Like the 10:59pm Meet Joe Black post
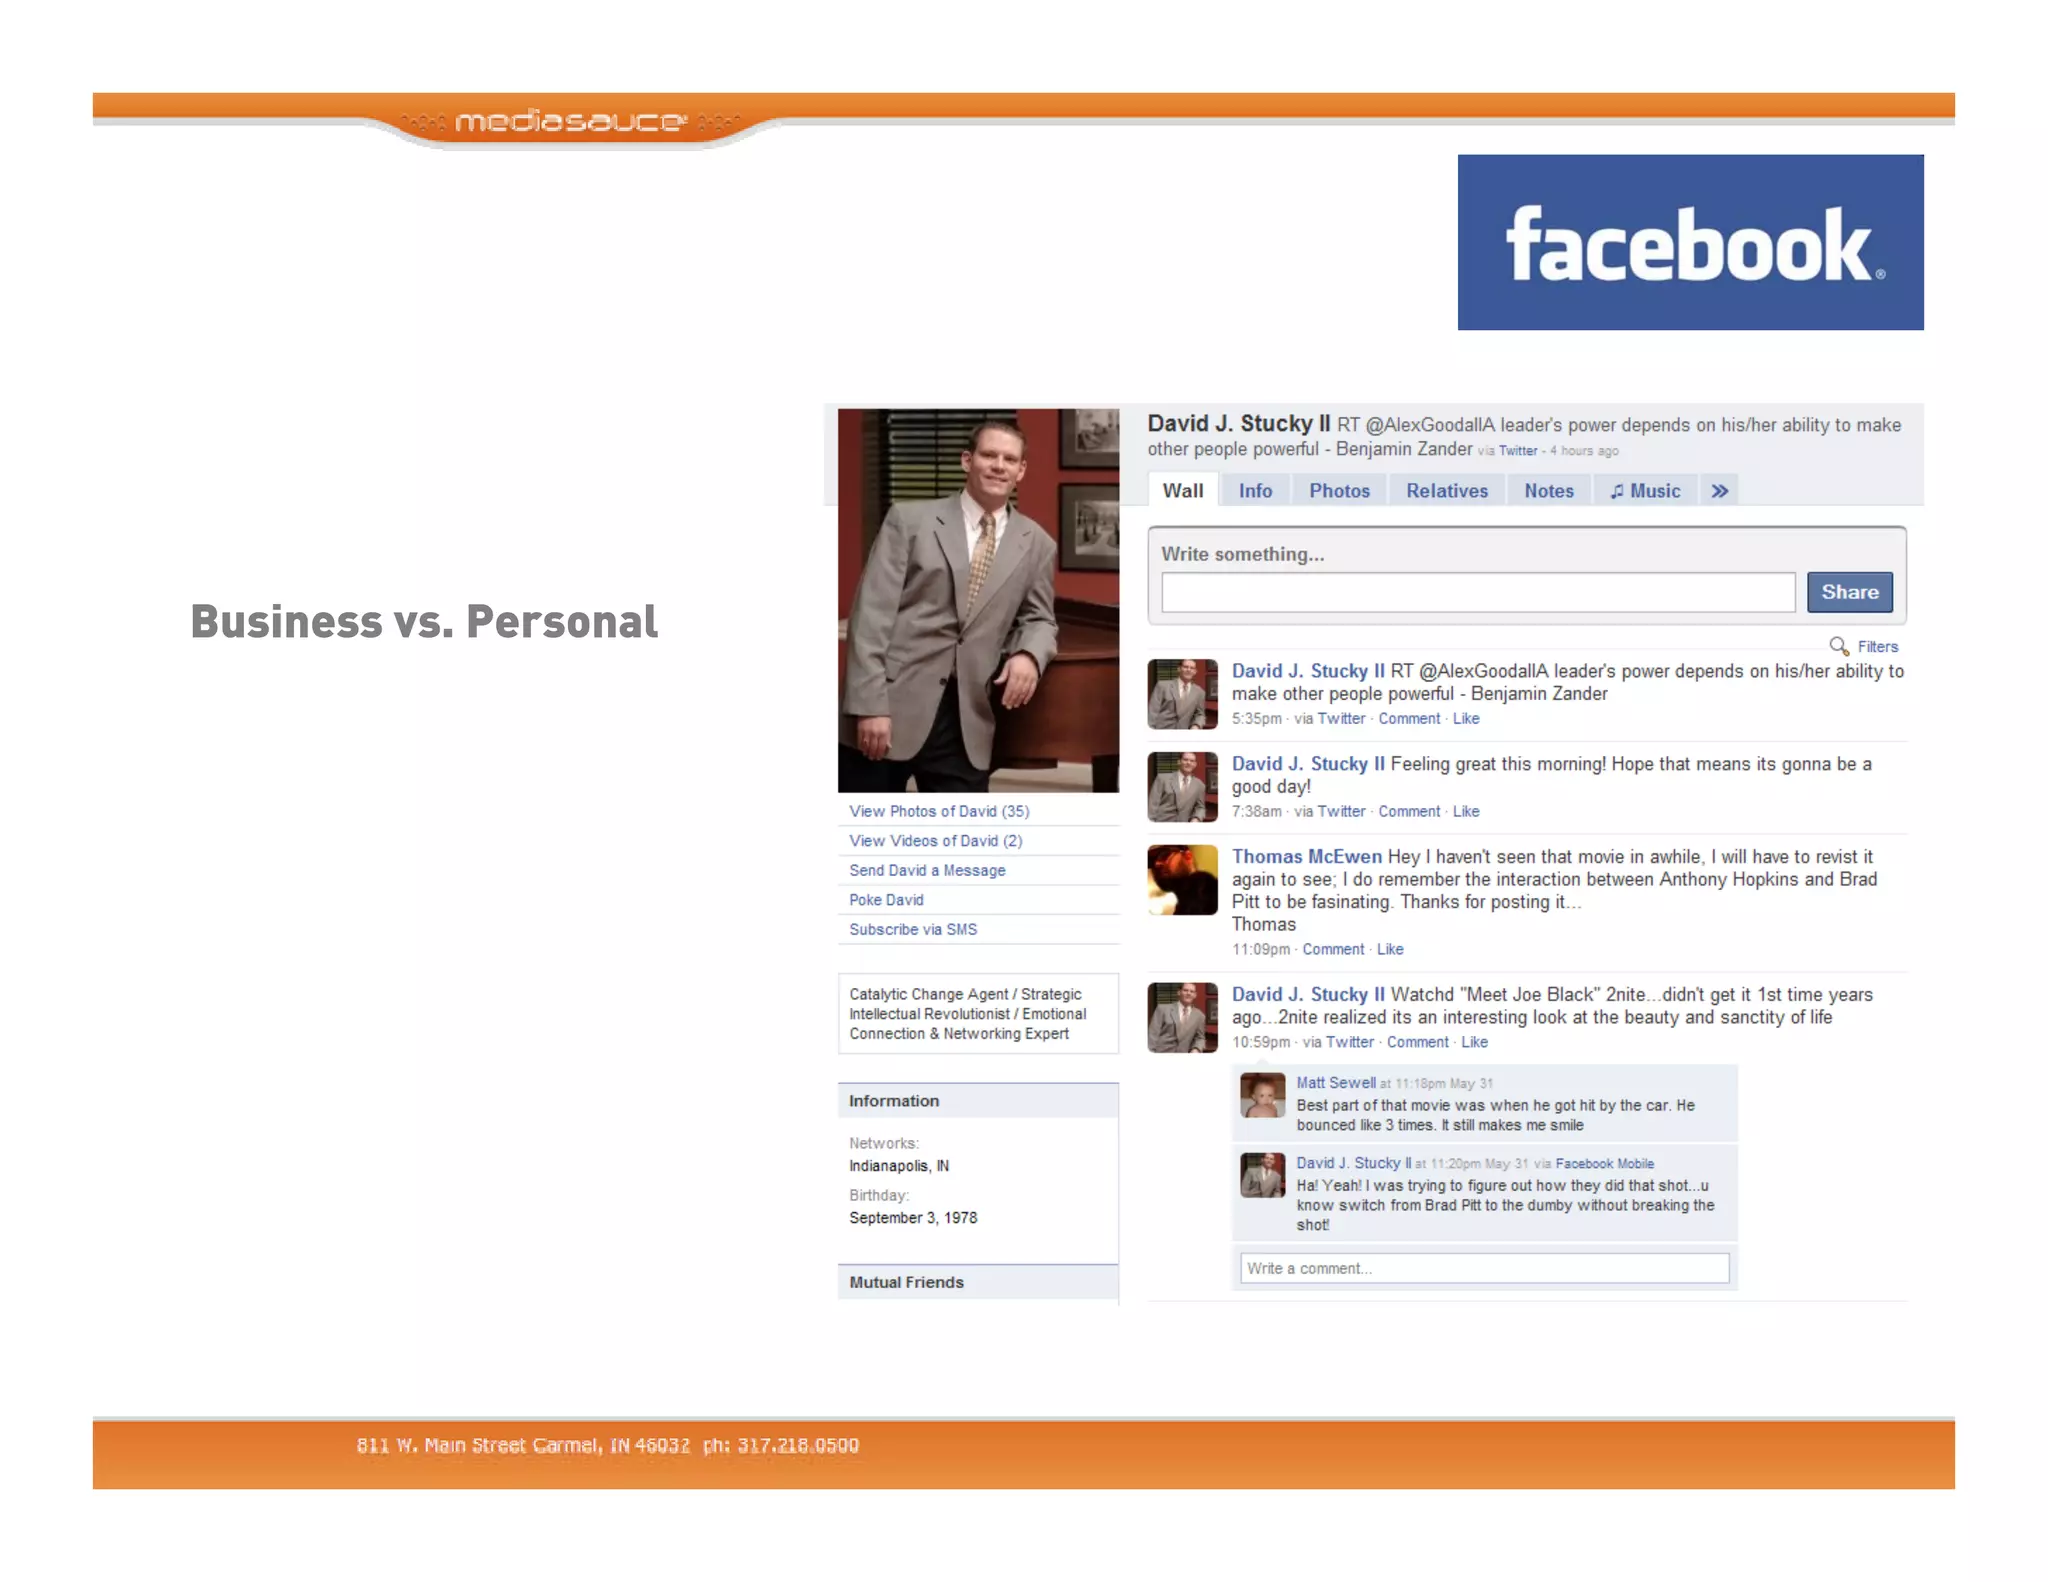This screenshot has width=2048, height=1582. coord(1474,1042)
